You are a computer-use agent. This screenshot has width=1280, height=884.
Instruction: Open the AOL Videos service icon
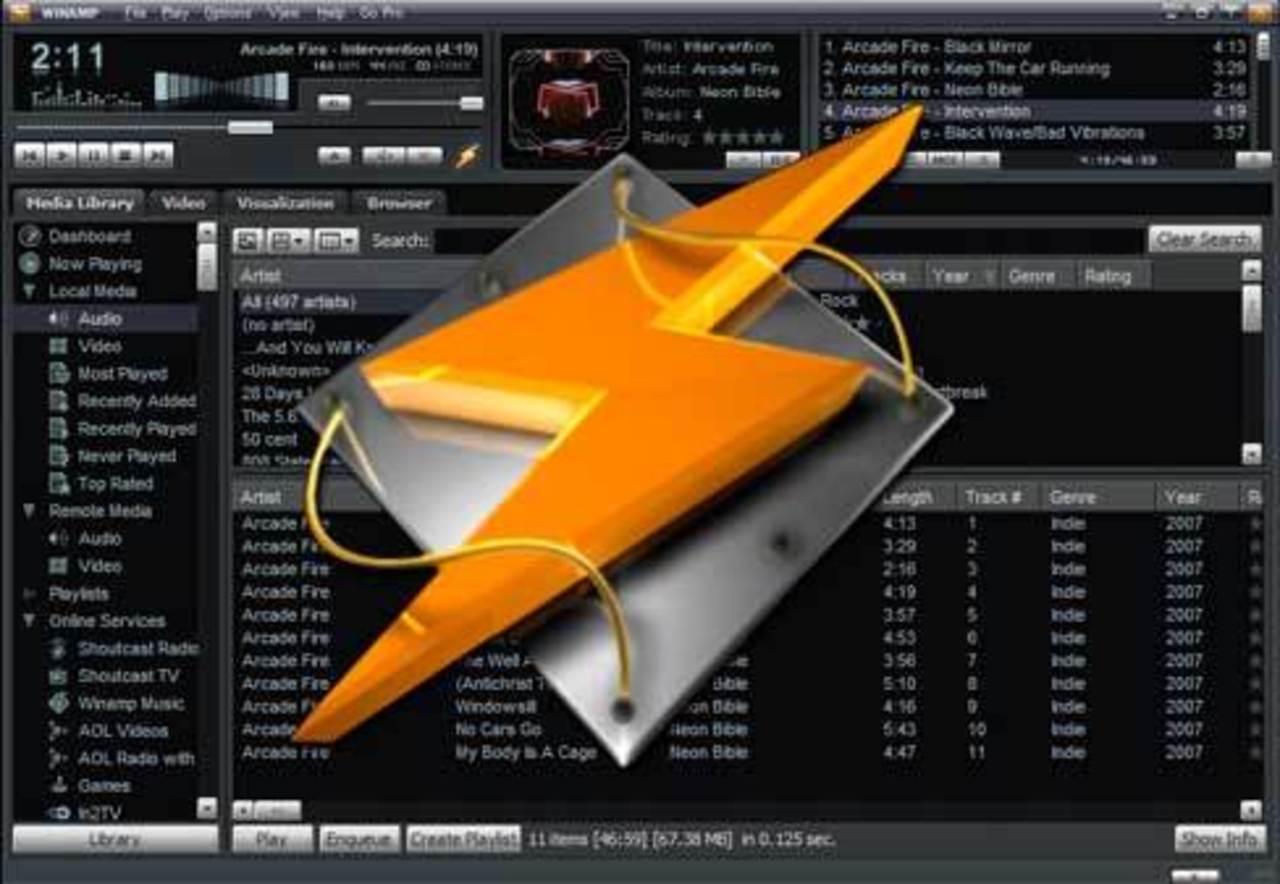(x=59, y=731)
